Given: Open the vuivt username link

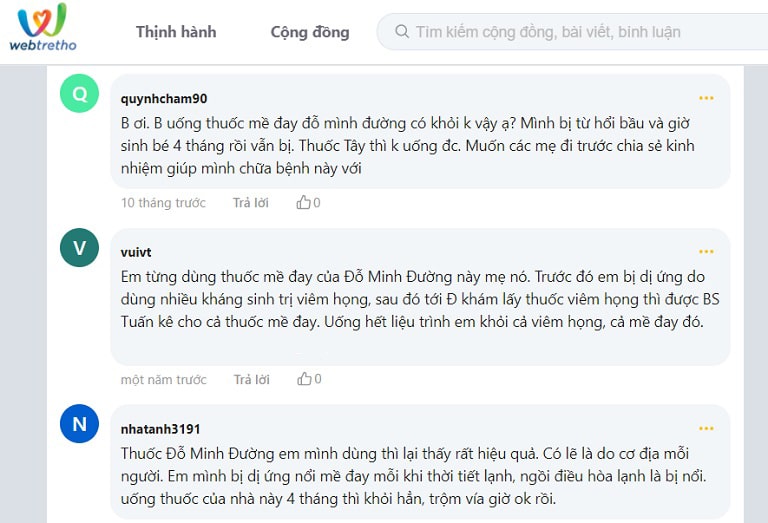Looking at the screenshot, I should (x=136, y=252).
